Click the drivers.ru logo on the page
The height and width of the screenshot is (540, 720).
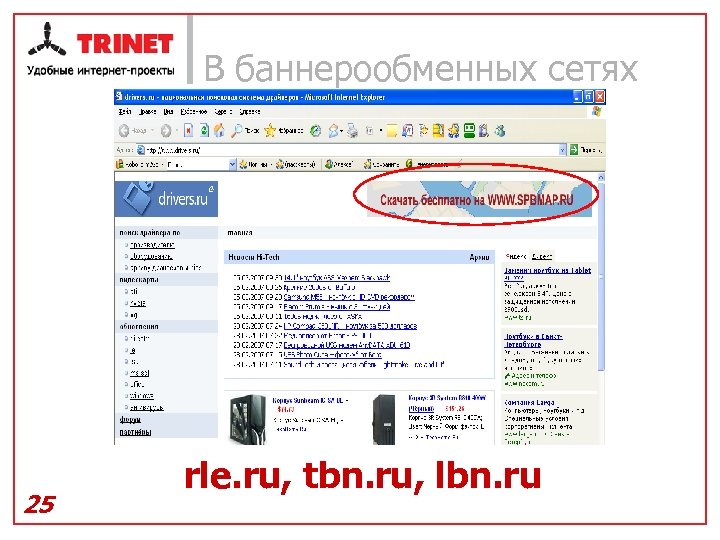click(166, 199)
